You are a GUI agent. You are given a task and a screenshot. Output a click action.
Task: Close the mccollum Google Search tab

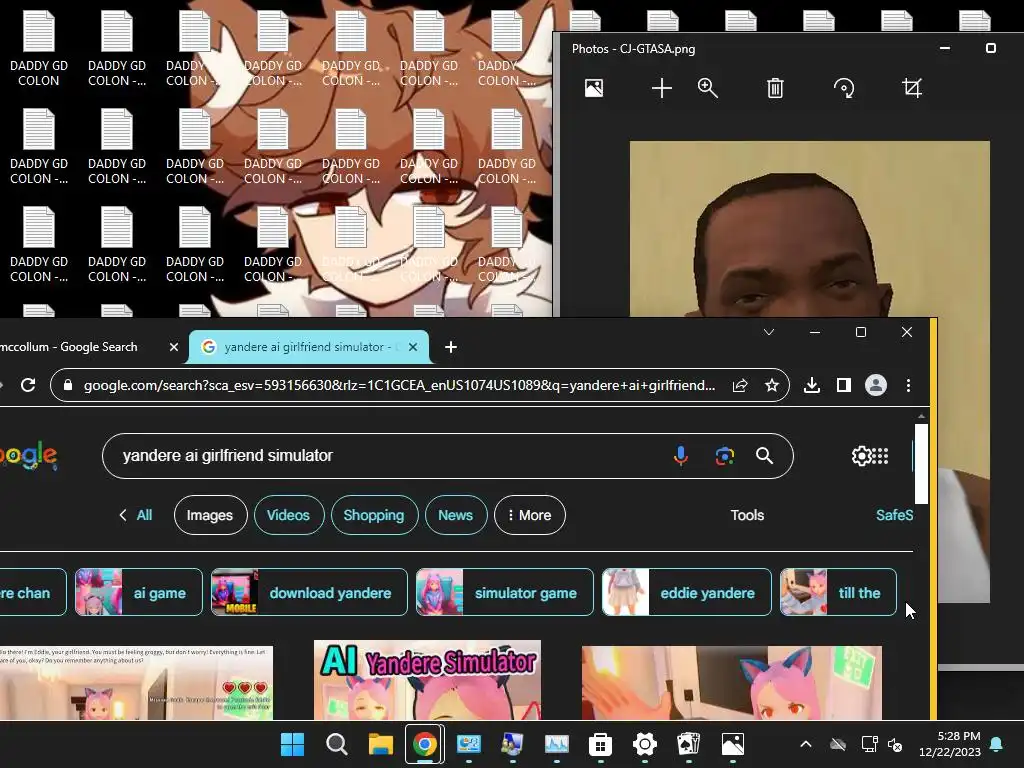[x=174, y=347]
